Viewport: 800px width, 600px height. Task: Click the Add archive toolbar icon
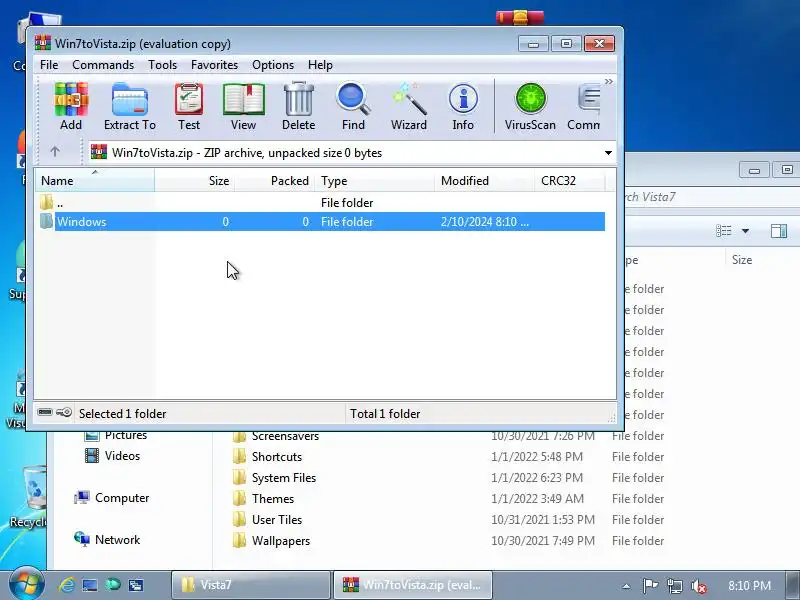click(x=71, y=106)
